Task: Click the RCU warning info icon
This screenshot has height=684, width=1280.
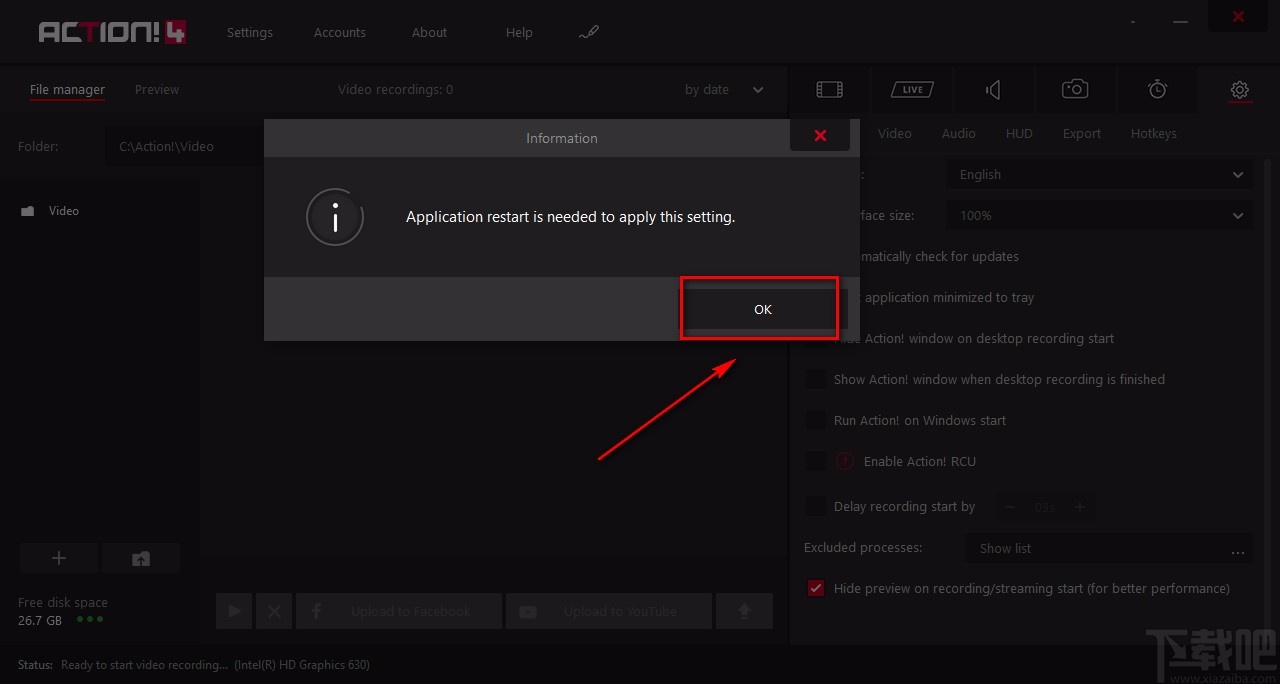Action: tap(846, 461)
